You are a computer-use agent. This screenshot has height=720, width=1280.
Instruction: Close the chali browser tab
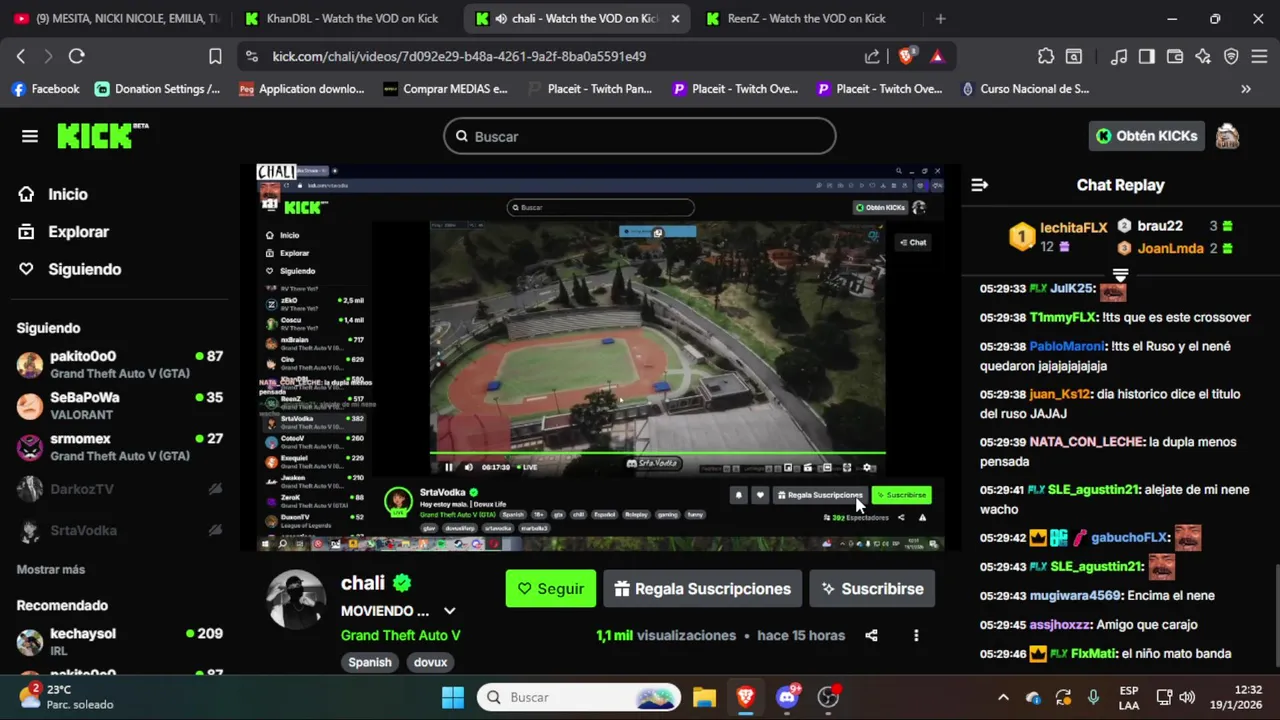675,18
